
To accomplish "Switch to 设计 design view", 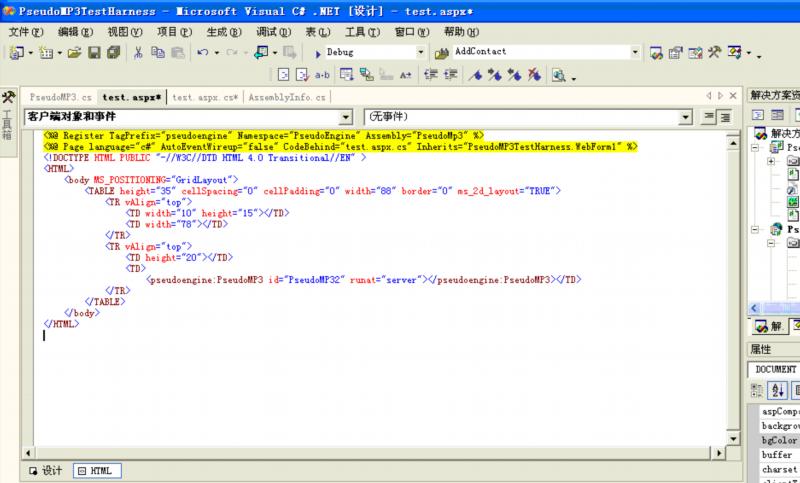I will [x=46, y=471].
